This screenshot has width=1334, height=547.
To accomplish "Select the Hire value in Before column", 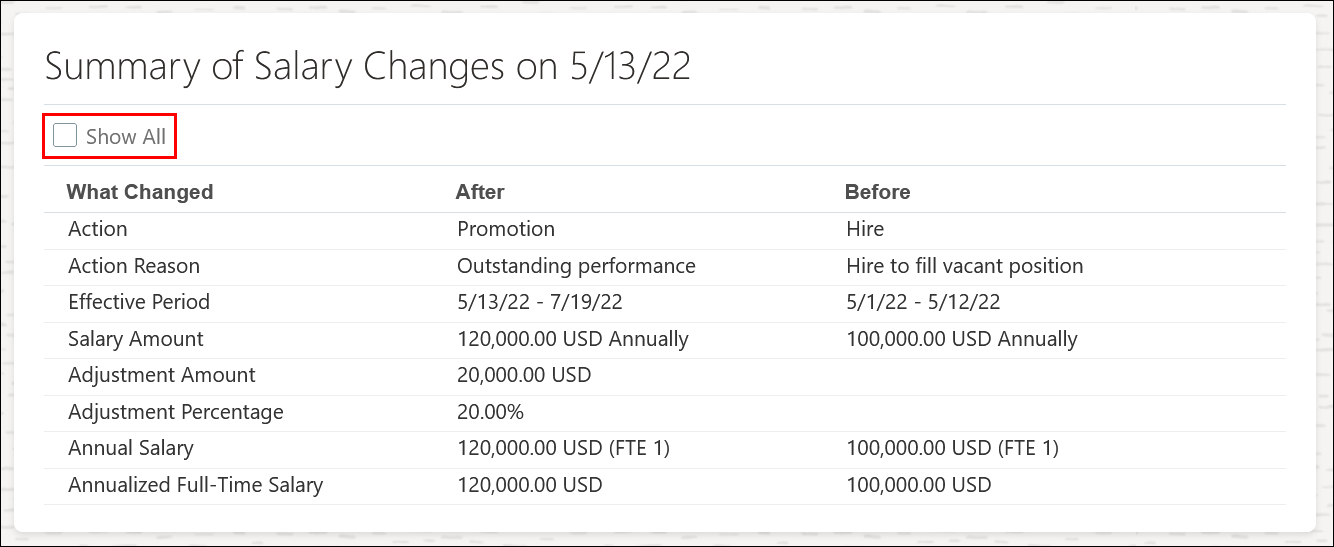I will coord(865,229).
